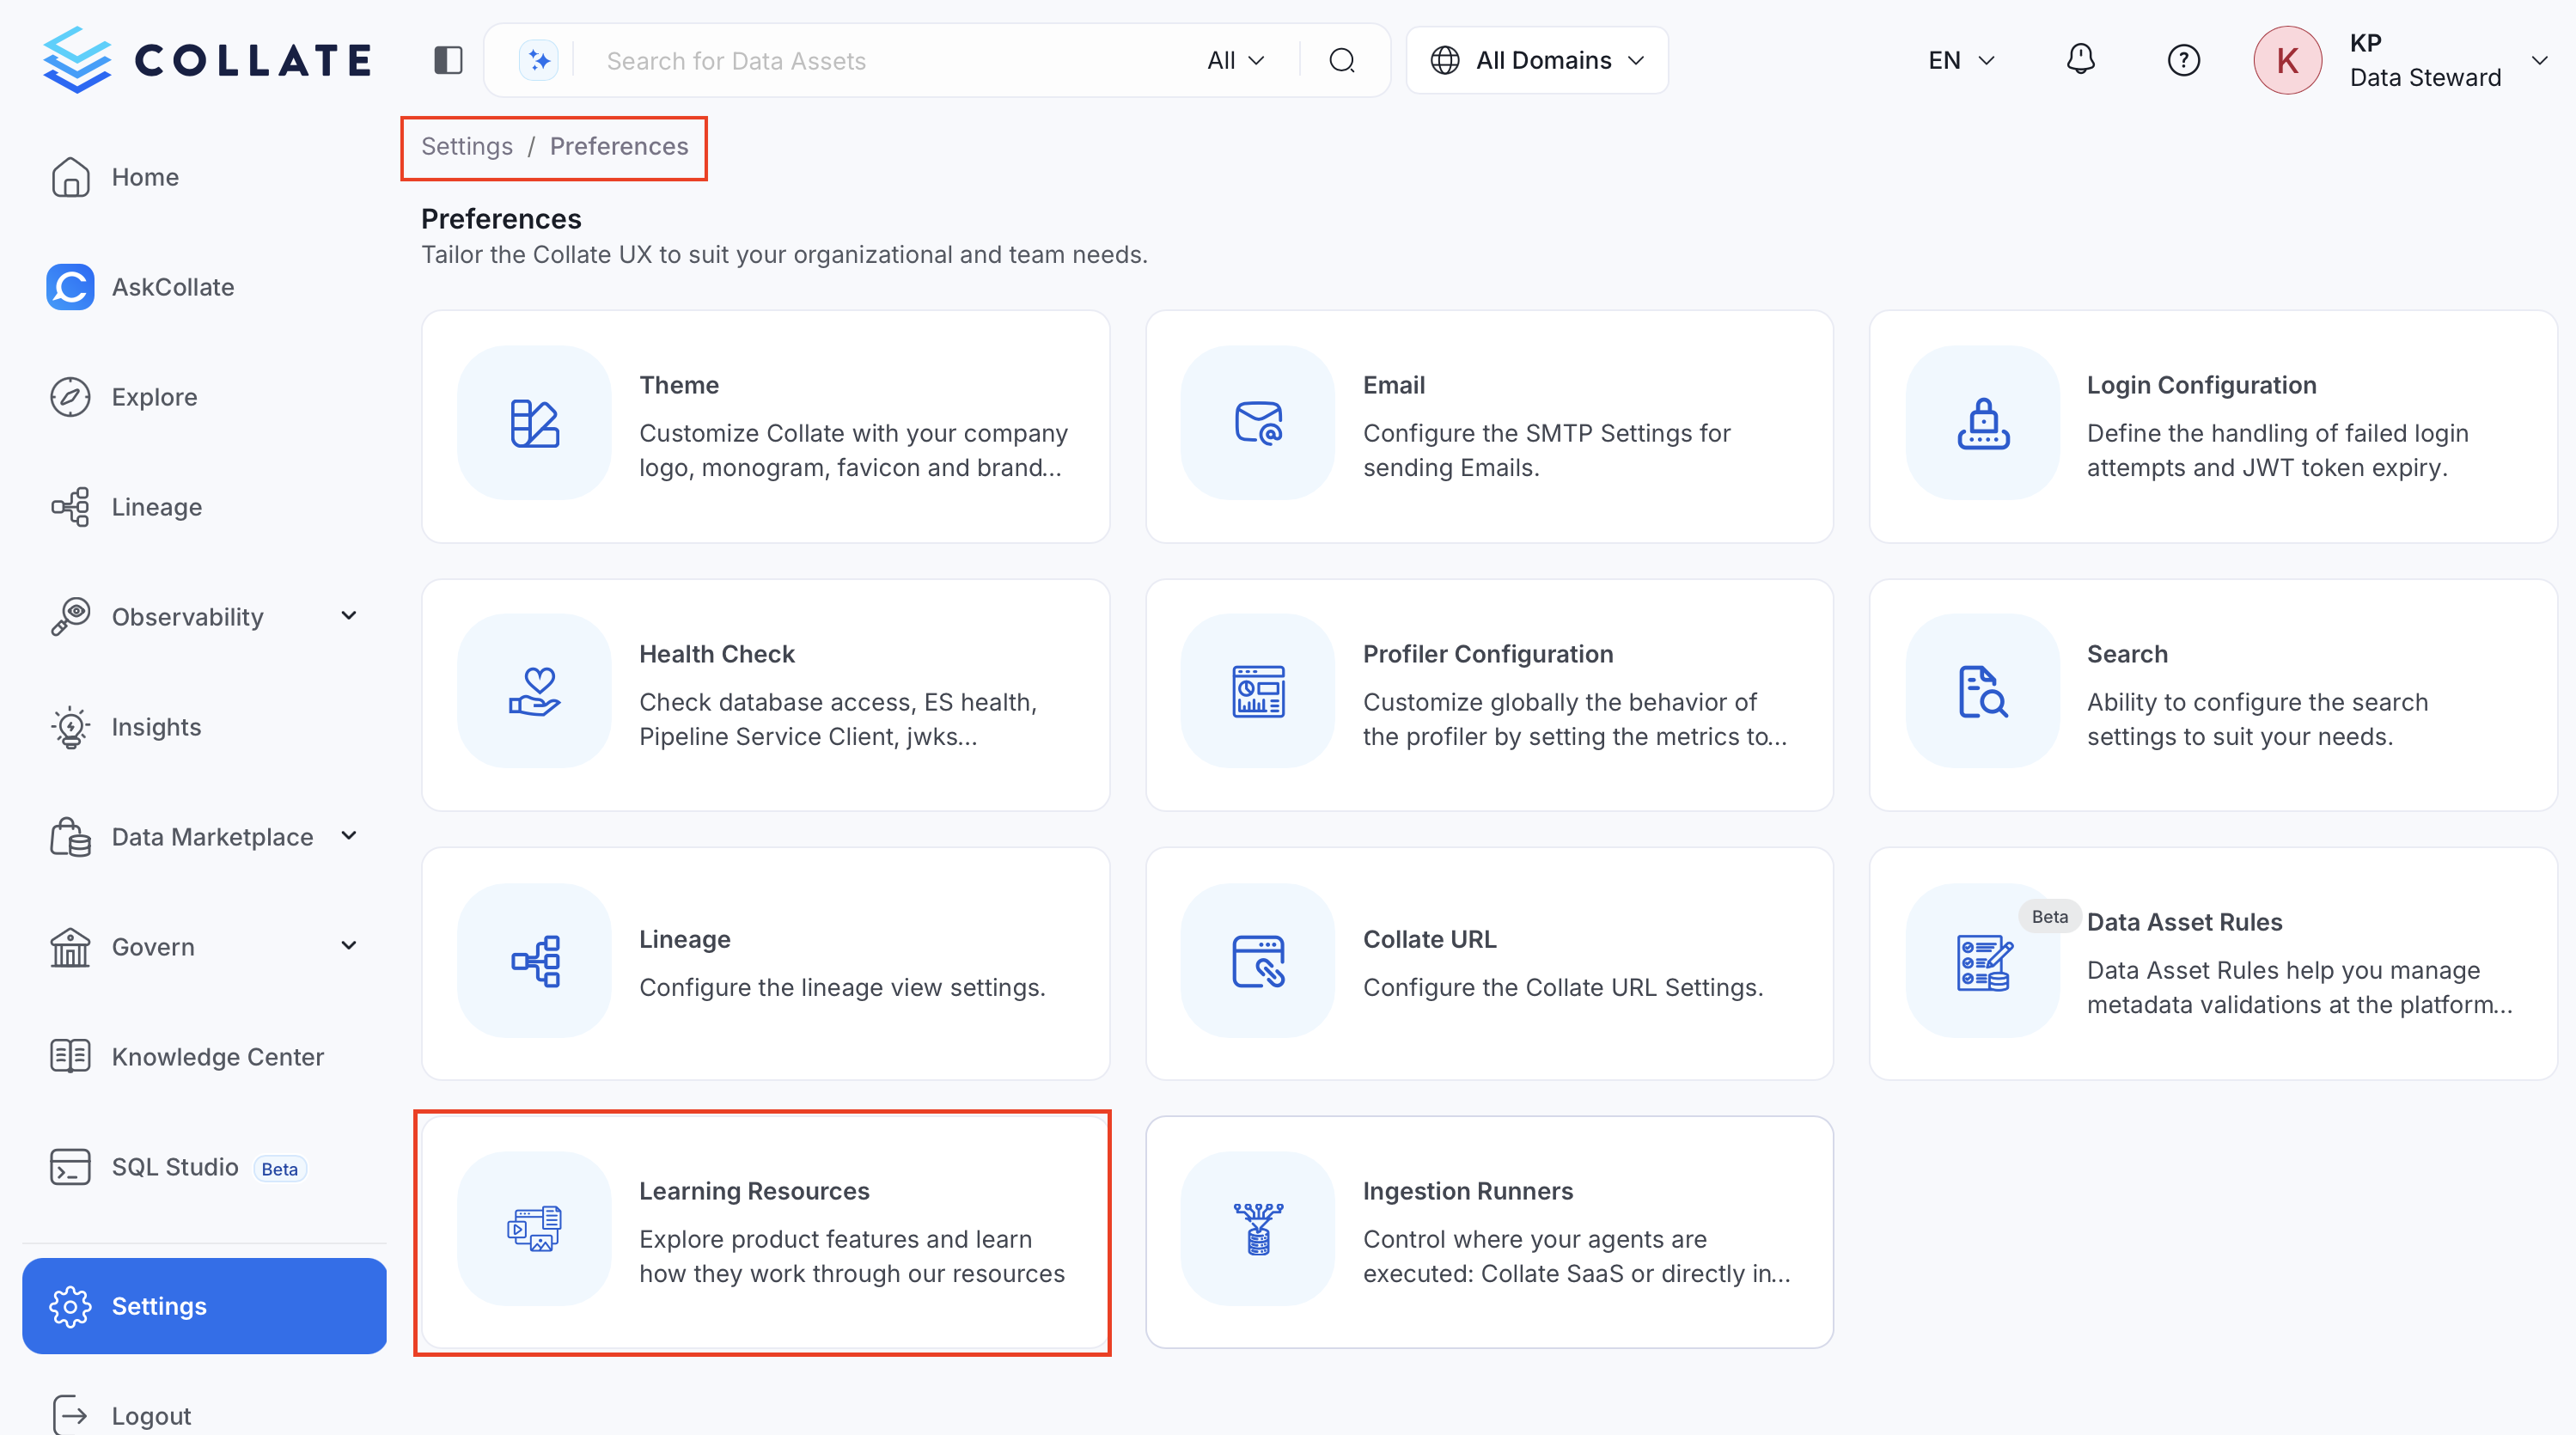The image size is (2576, 1435).
Task: Click the Data Marketplace bag icon
Action: pos(70,837)
